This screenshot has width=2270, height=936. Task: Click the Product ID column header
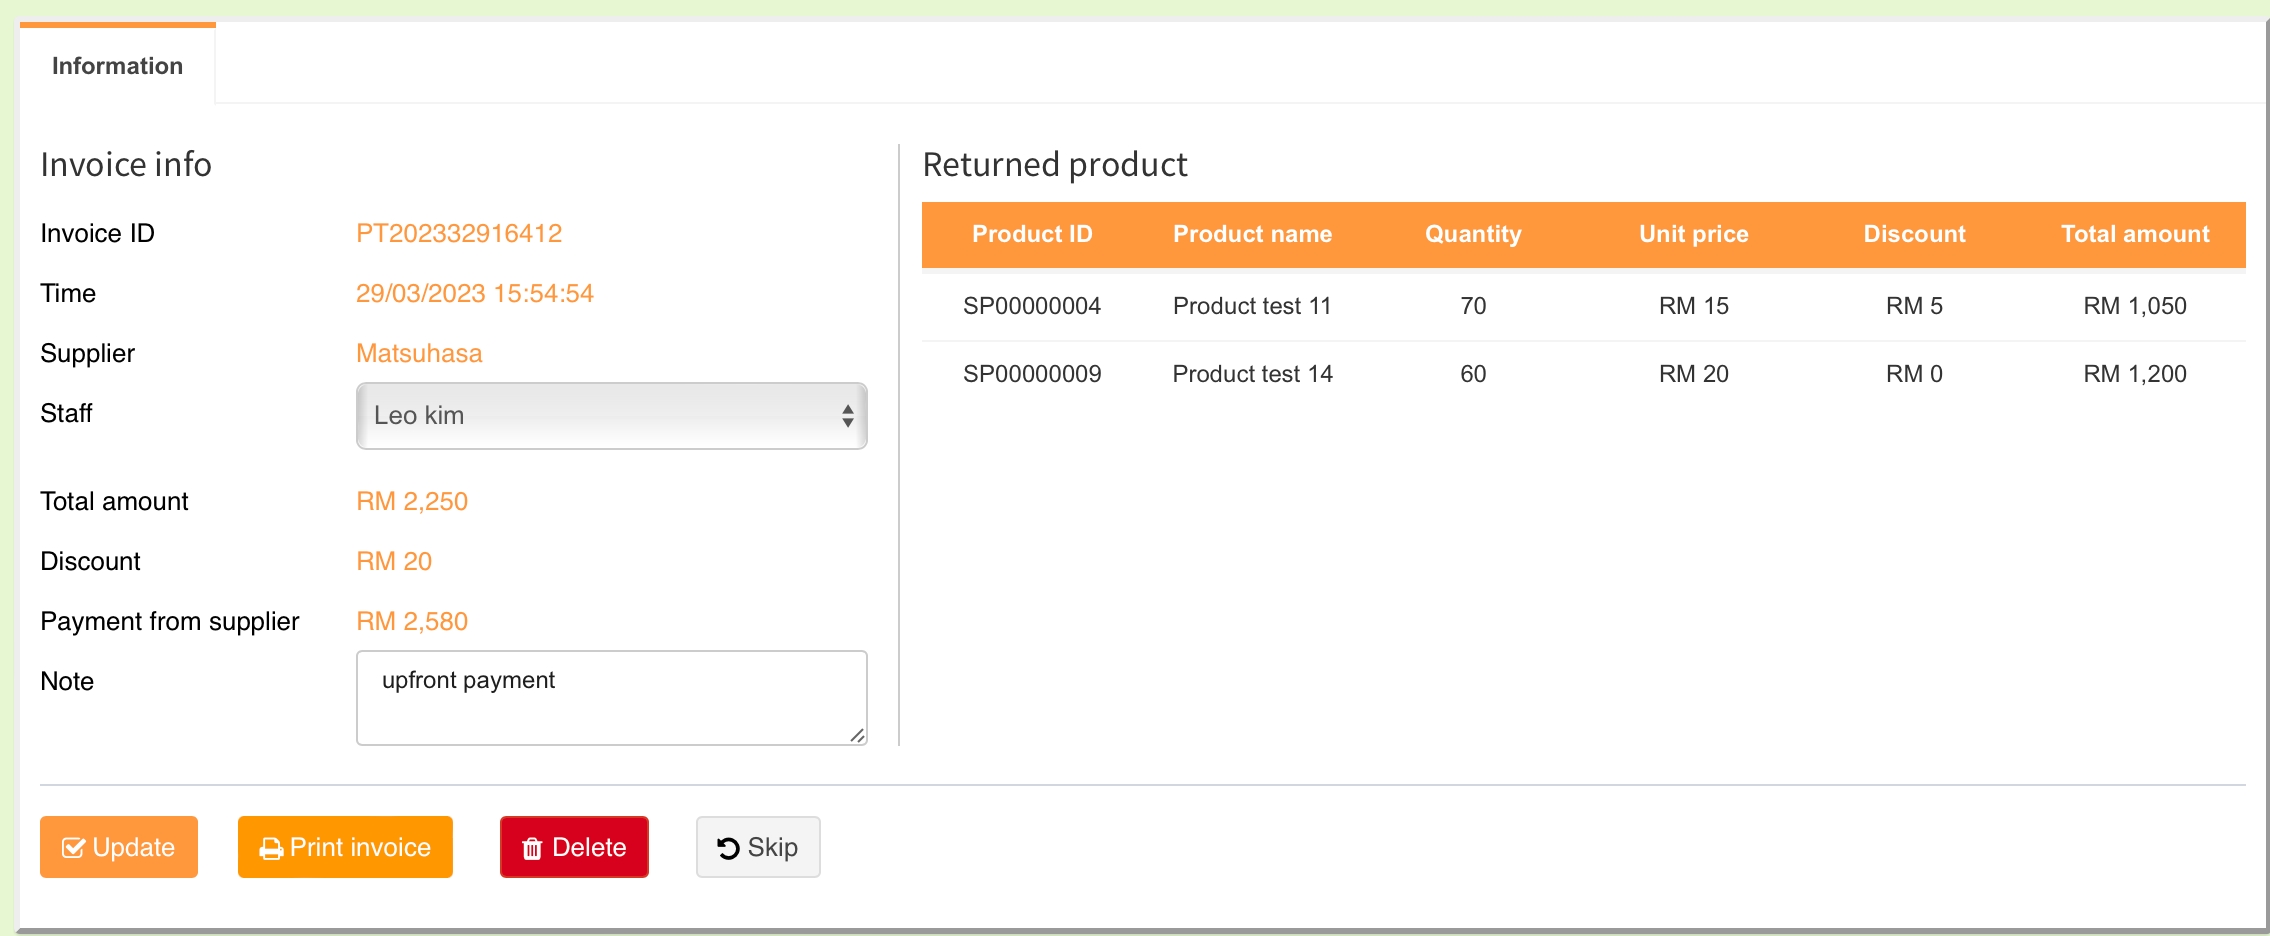1032,234
